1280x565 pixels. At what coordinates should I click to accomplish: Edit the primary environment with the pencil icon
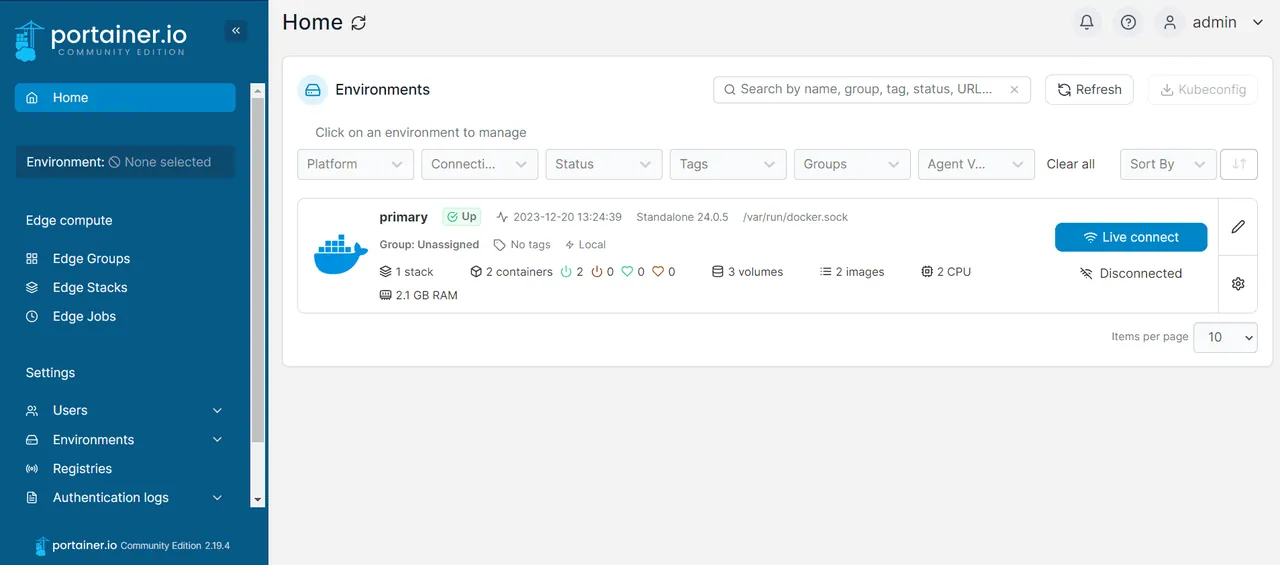(x=1238, y=227)
